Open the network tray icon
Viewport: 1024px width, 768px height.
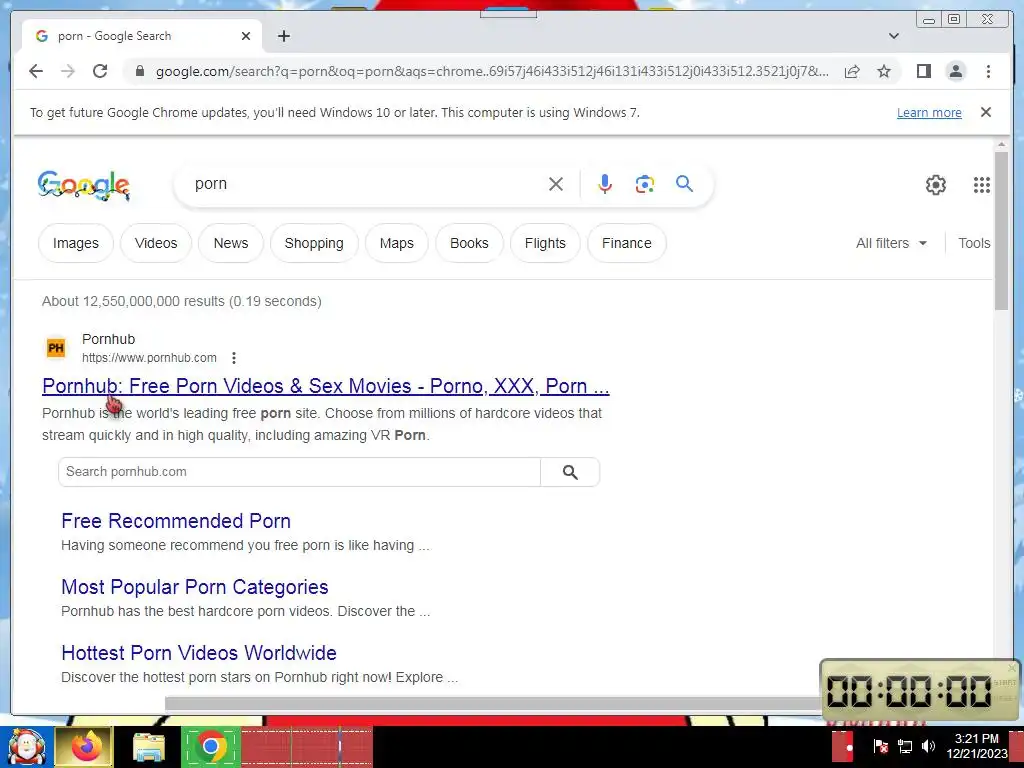click(904, 746)
